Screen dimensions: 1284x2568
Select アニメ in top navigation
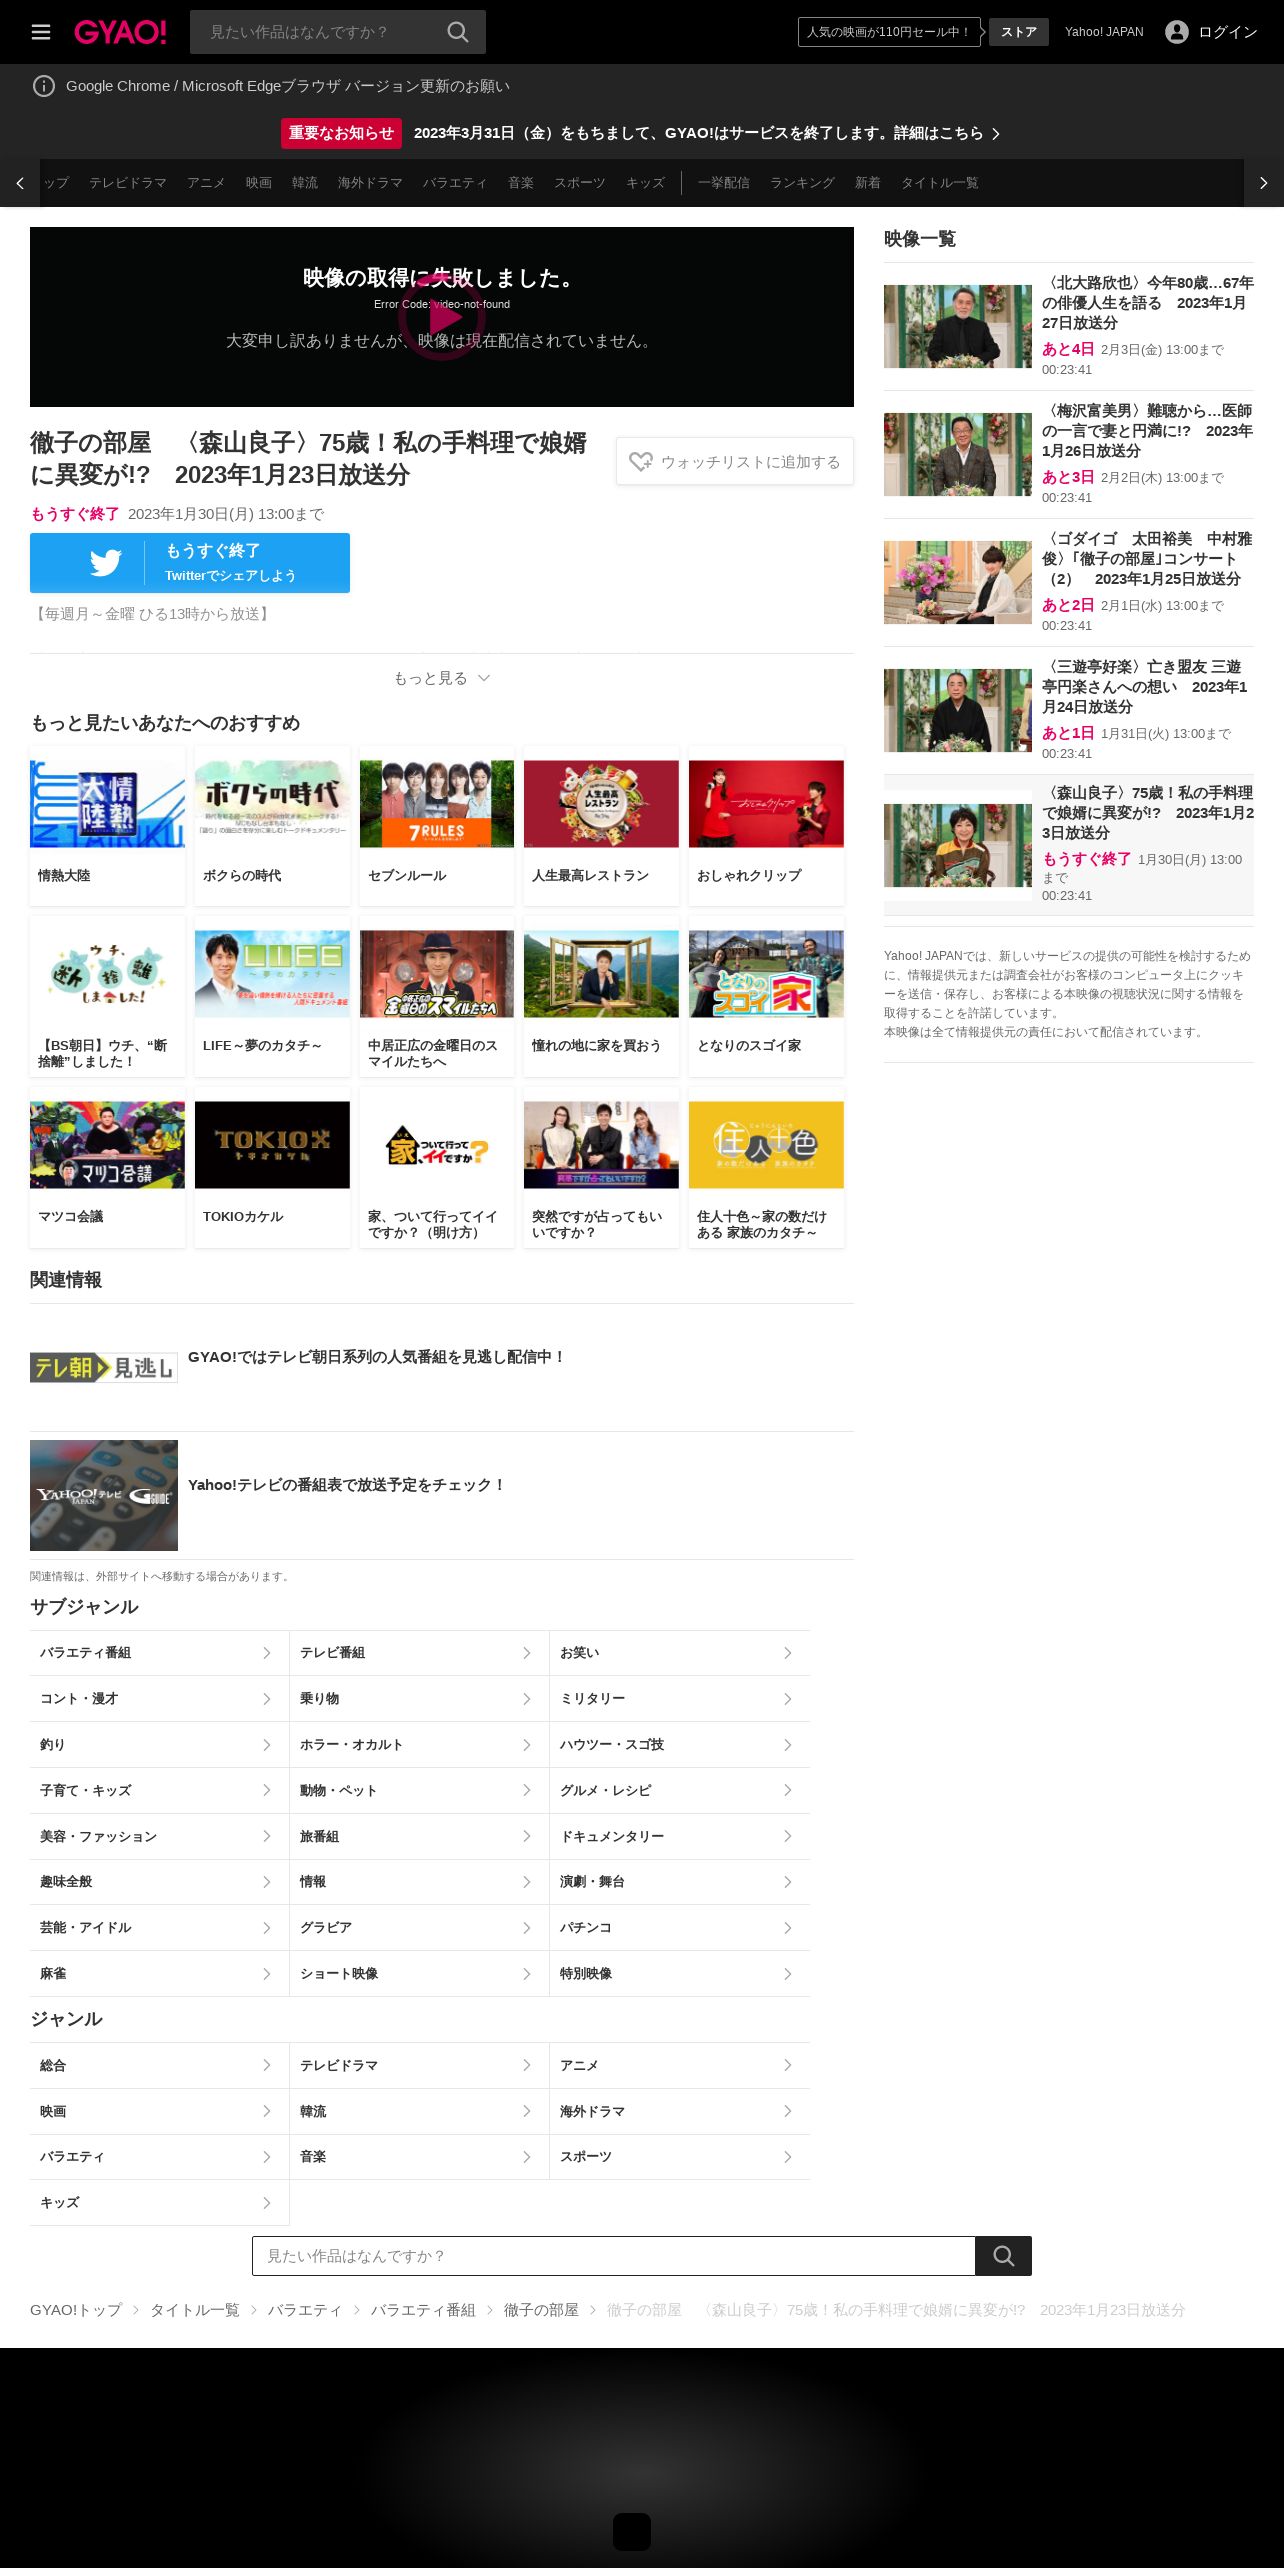tap(206, 183)
